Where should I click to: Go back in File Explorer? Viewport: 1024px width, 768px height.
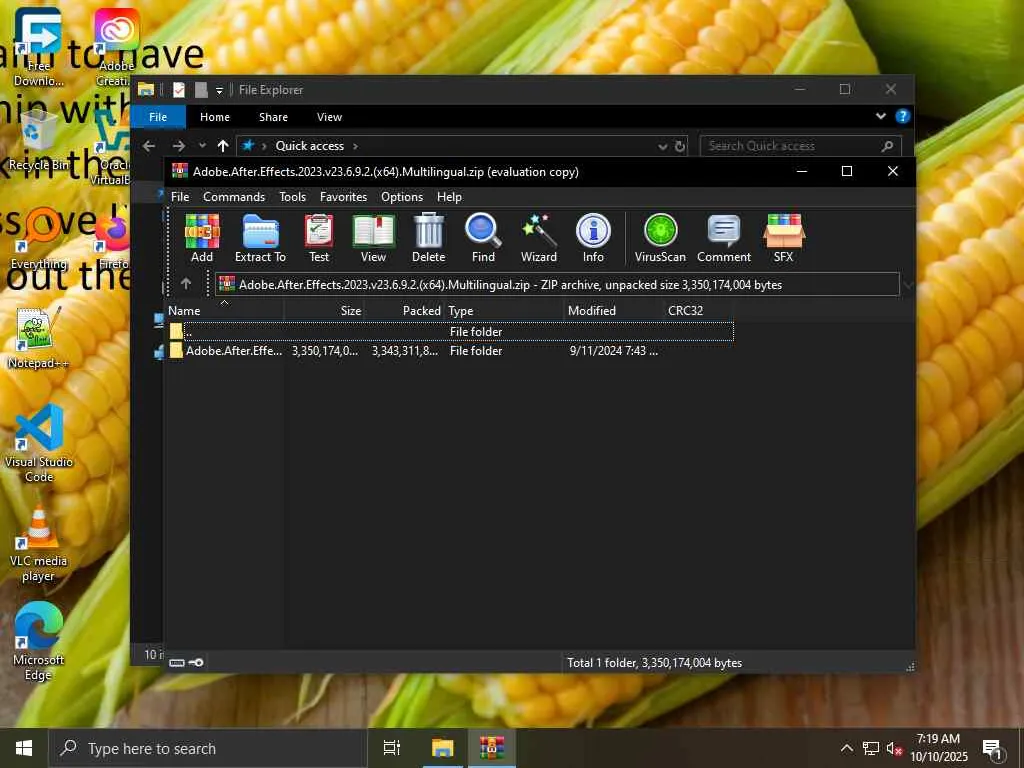pos(149,146)
